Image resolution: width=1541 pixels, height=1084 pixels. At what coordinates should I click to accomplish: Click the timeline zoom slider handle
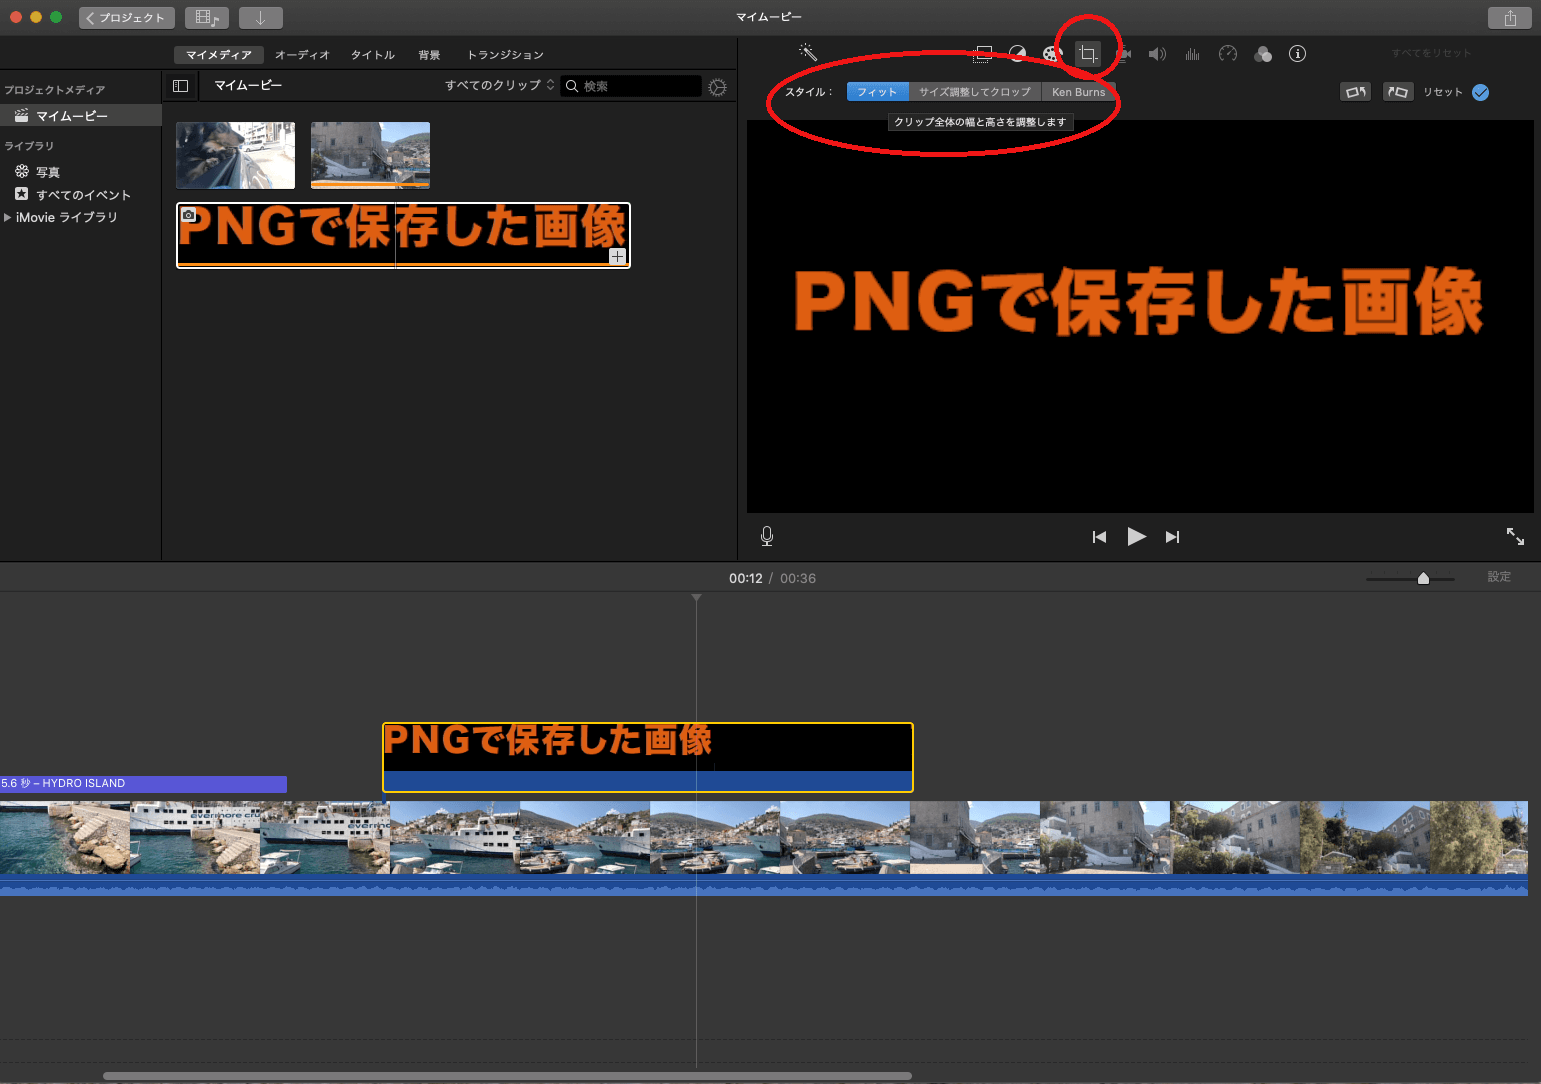point(1423,578)
